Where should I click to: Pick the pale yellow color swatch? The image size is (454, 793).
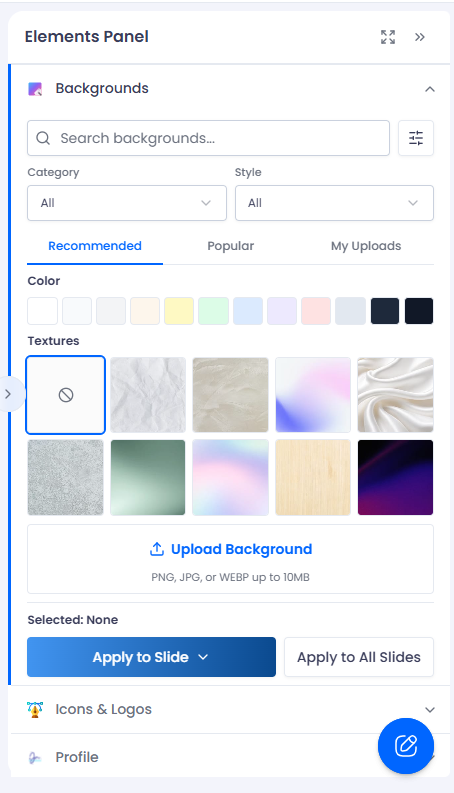(x=179, y=311)
